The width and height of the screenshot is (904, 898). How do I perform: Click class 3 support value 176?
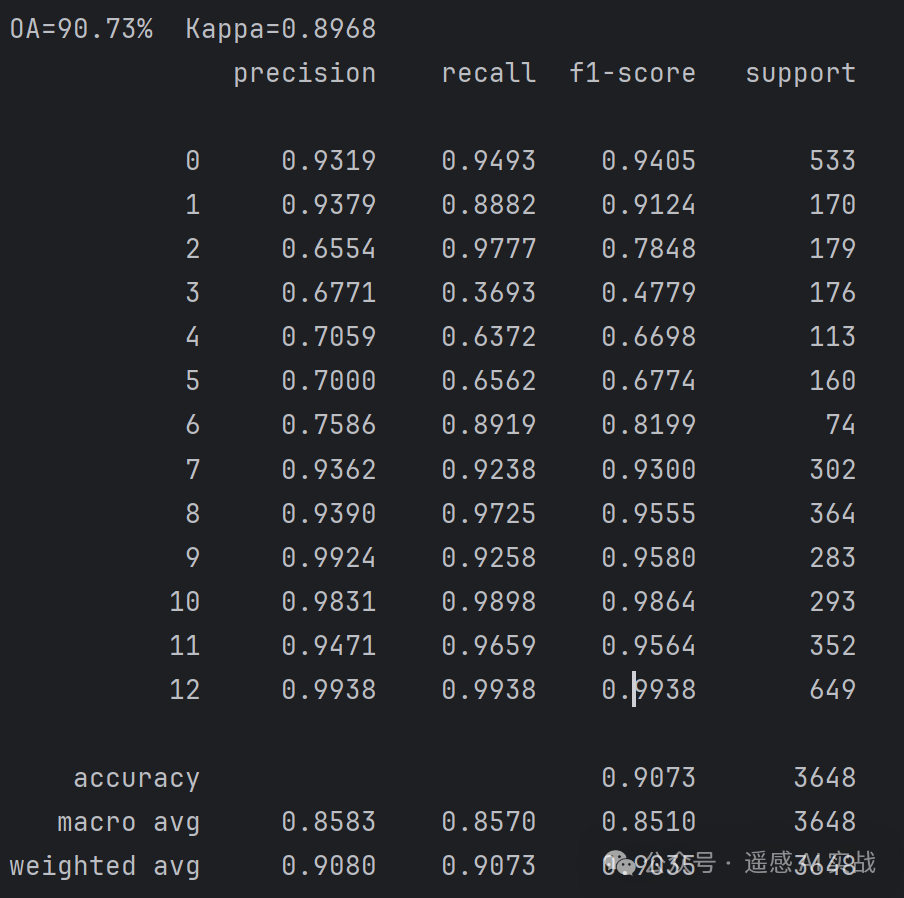coord(833,293)
